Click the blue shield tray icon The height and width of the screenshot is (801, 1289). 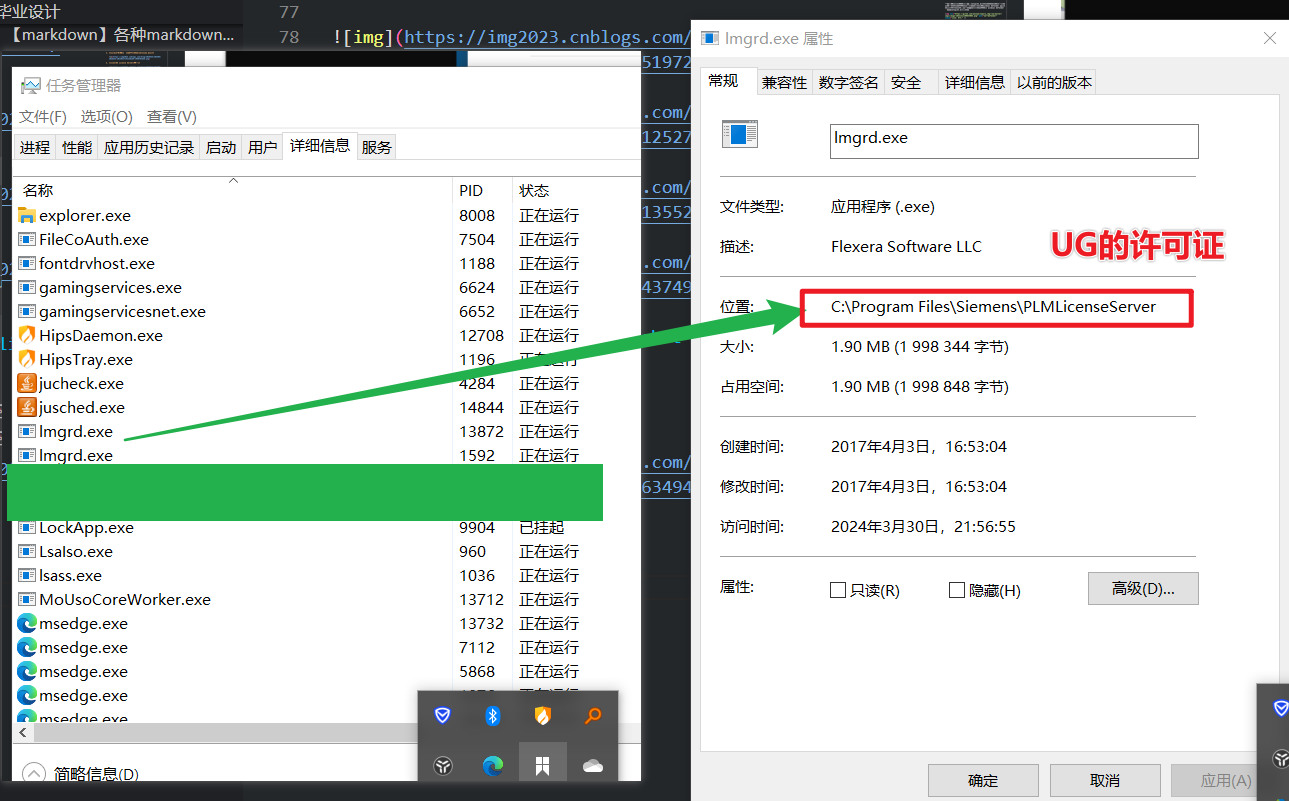coord(442,715)
